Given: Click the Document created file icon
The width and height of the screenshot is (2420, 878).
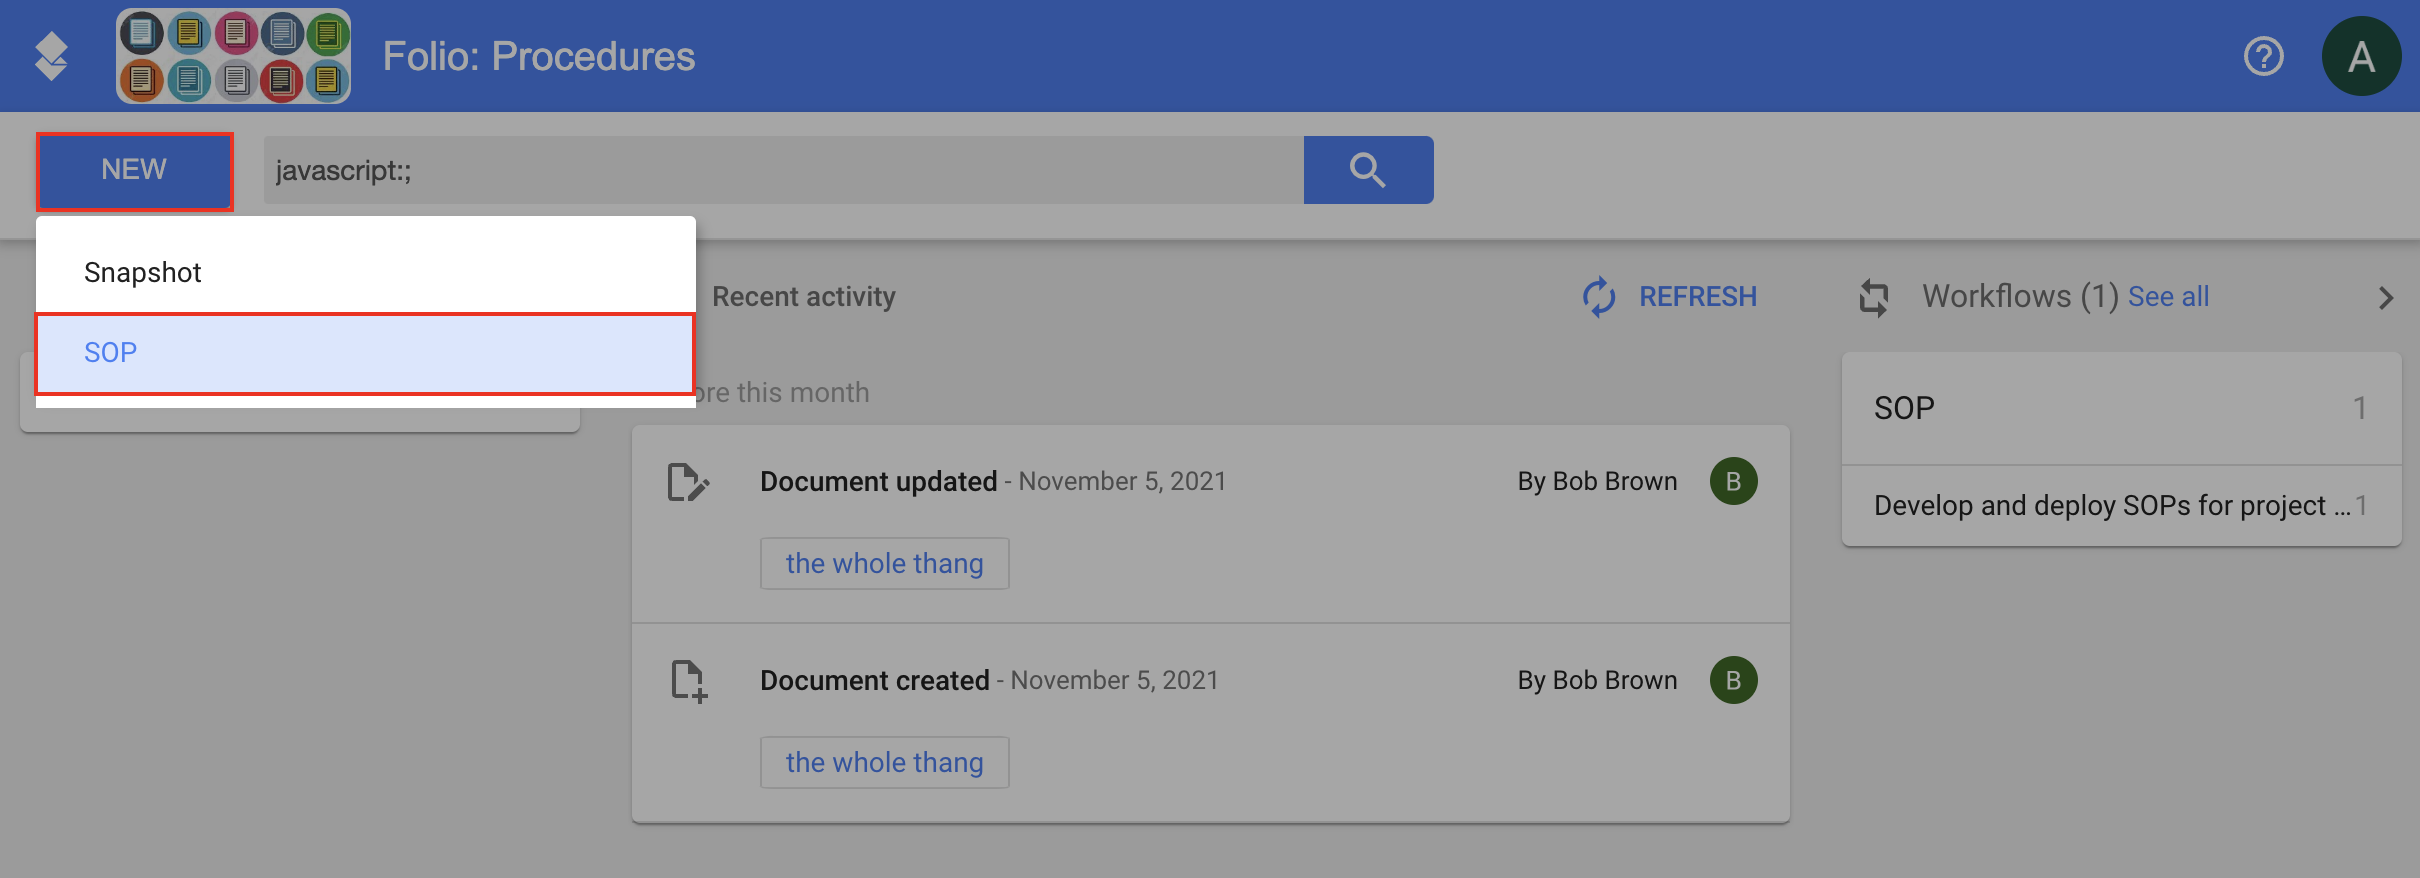Looking at the screenshot, I should point(689,681).
